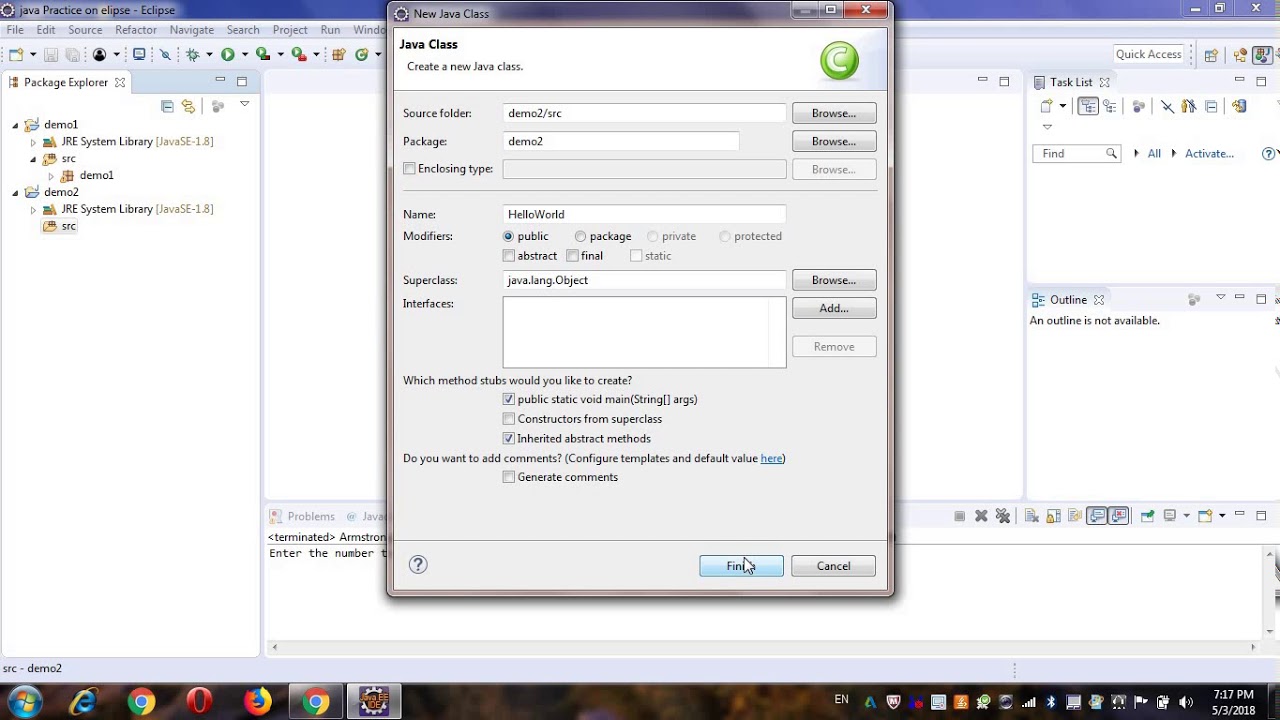Open the Navigate menu
This screenshot has width=1280, height=720.
coord(192,30)
